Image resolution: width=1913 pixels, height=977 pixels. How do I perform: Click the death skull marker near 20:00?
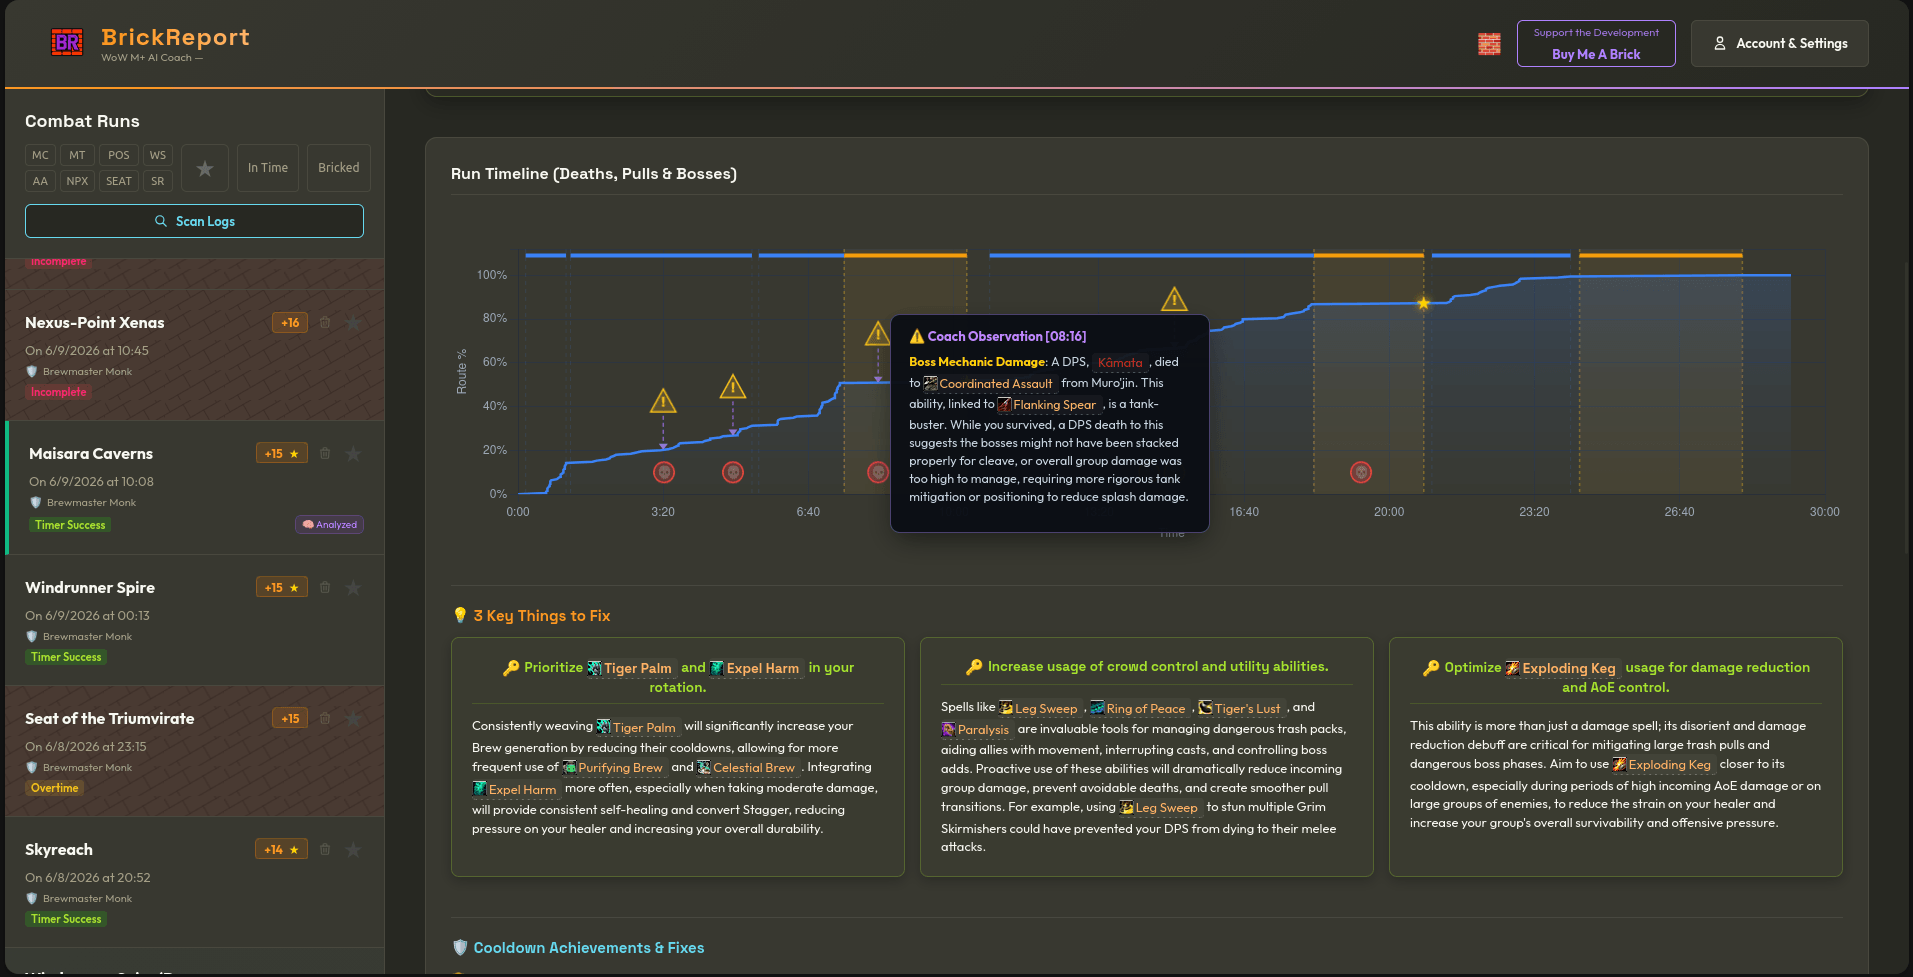pos(1361,472)
